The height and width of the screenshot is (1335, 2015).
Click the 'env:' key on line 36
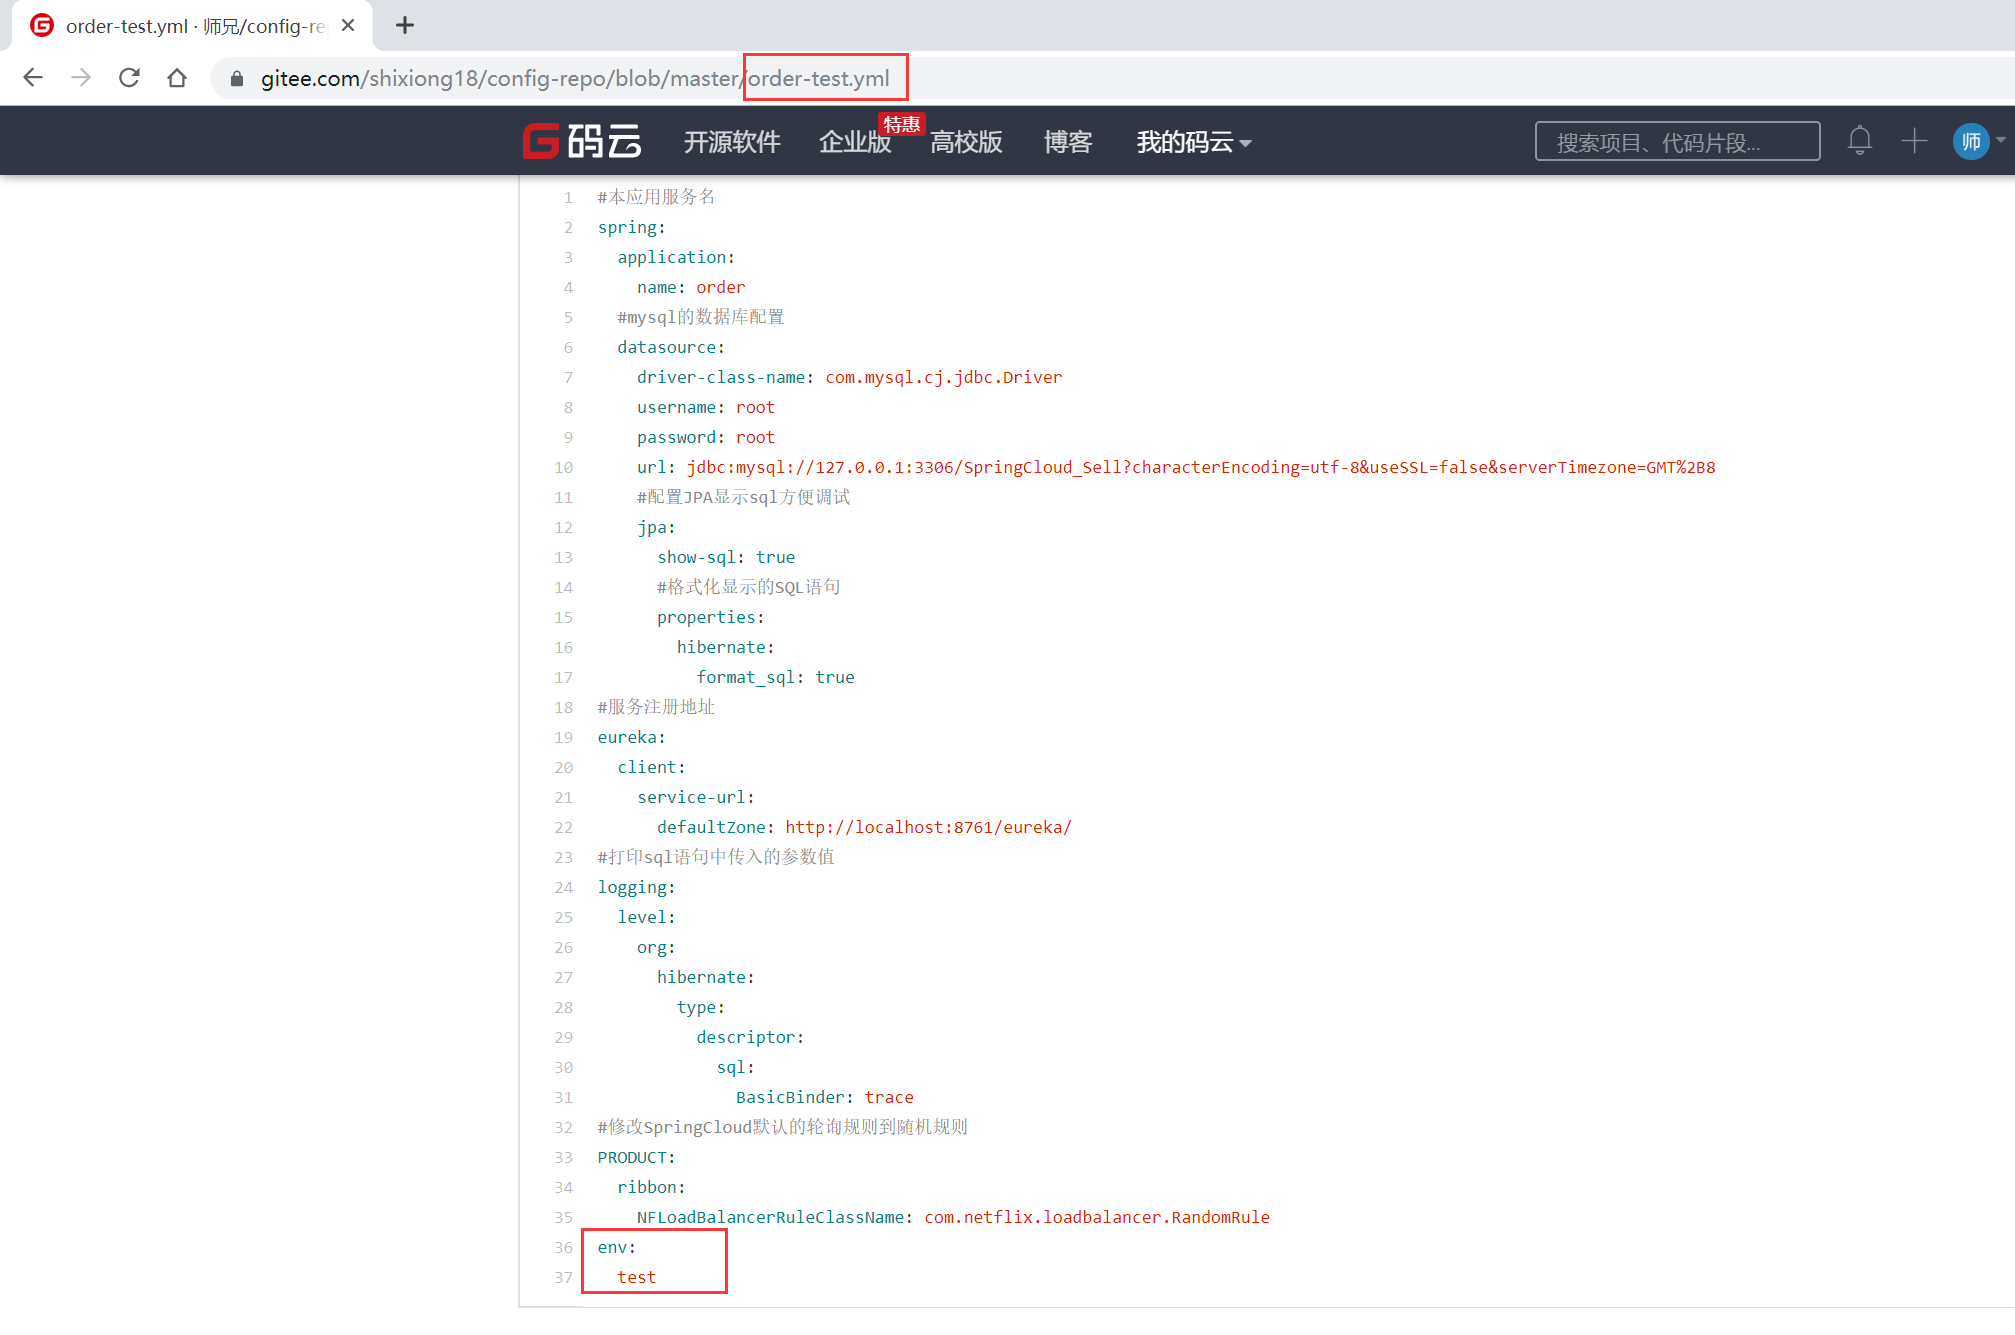[616, 1248]
